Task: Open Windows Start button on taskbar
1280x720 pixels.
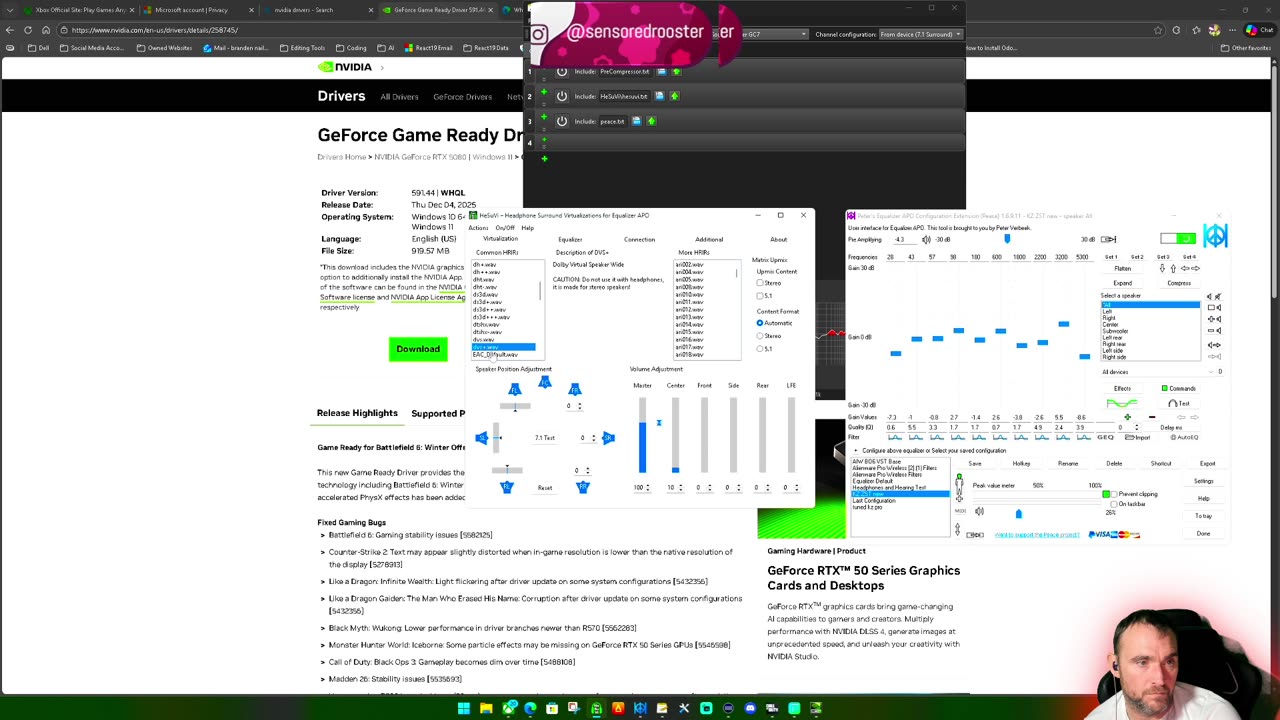Action: click(x=464, y=709)
